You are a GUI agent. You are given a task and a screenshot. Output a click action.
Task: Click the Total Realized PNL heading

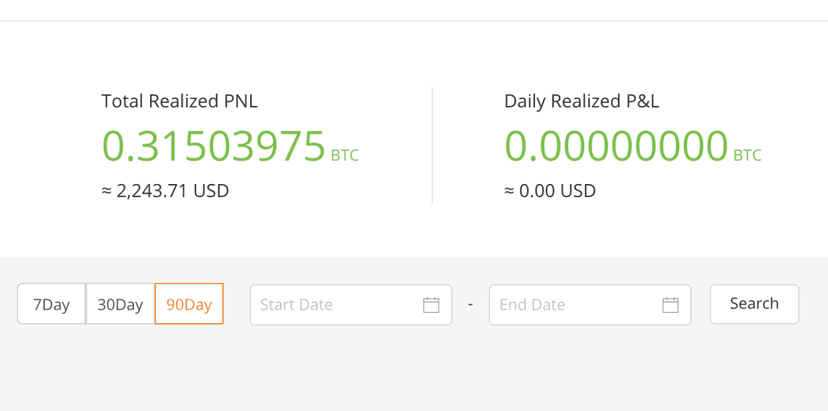pos(180,101)
